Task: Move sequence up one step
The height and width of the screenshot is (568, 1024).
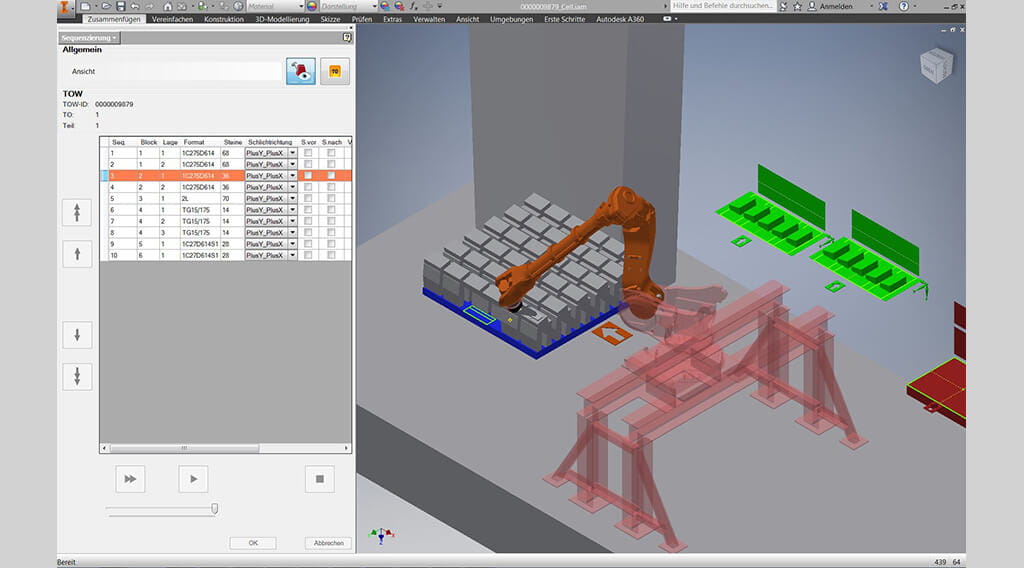Action: click(x=77, y=254)
